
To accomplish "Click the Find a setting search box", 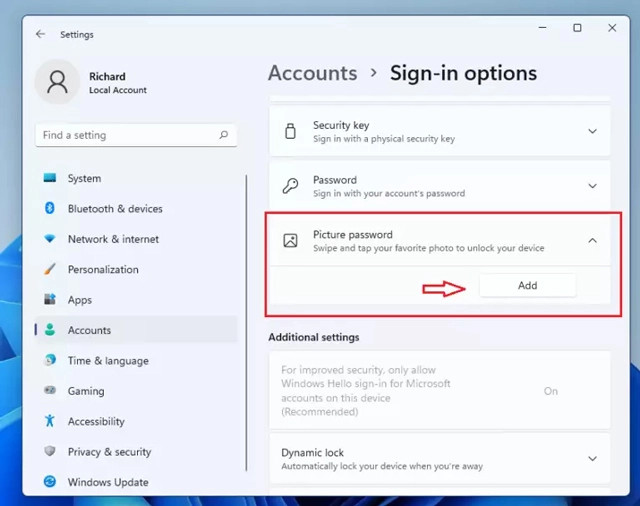I will 125,135.
